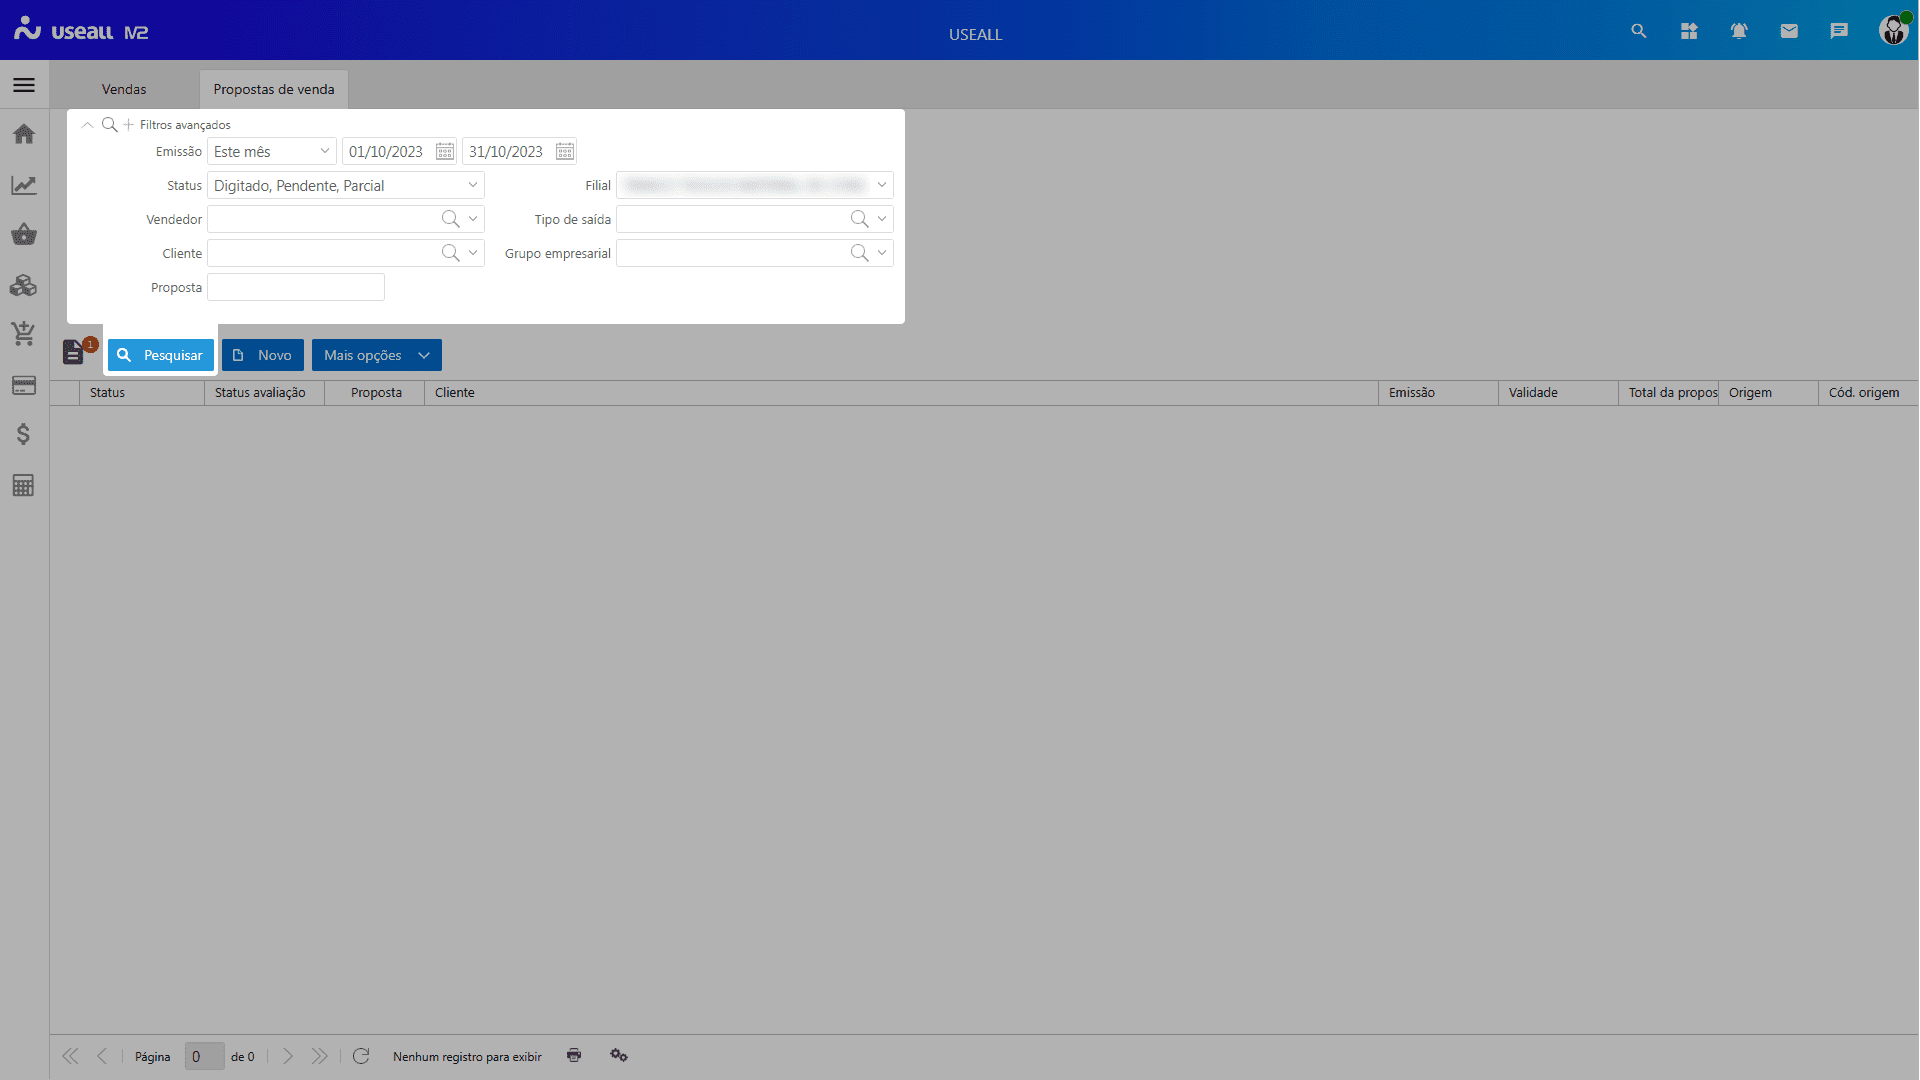Image resolution: width=1920 pixels, height=1080 pixels.
Task: Open the hamburger menu in sidebar
Action: coord(24,85)
